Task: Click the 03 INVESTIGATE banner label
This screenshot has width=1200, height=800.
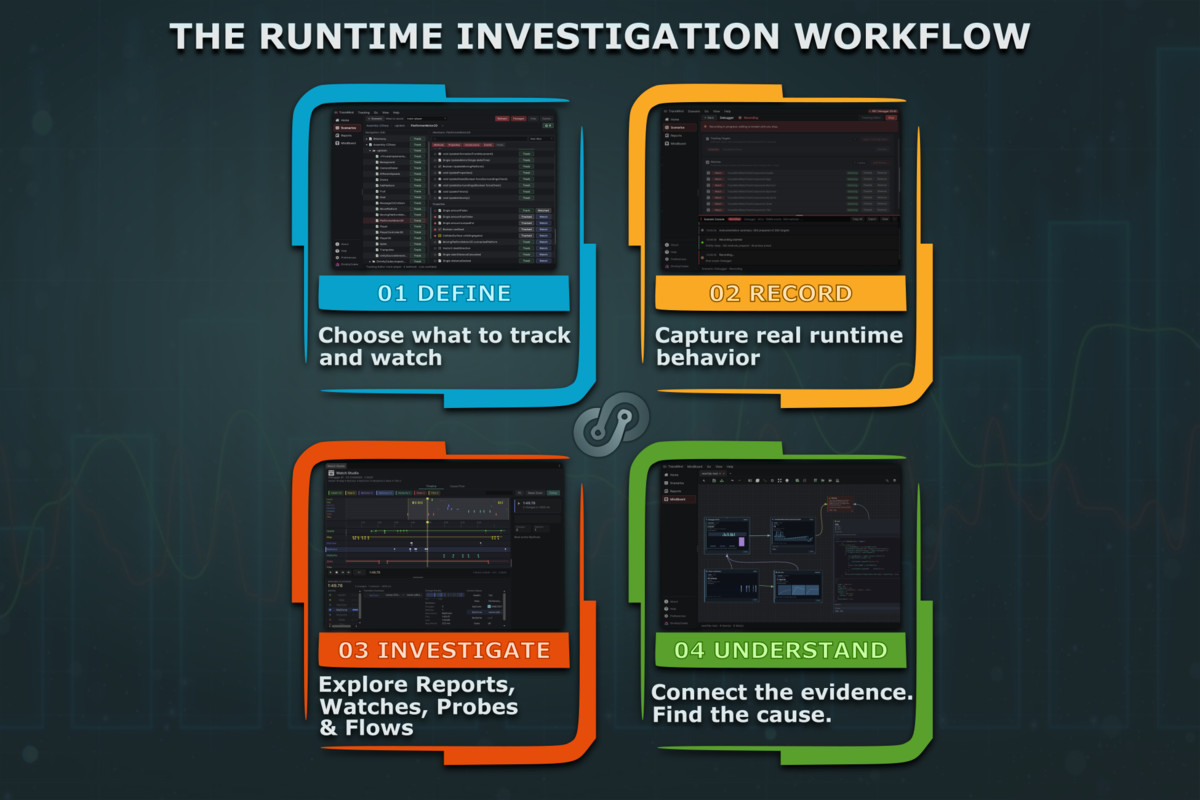Action: (444, 650)
